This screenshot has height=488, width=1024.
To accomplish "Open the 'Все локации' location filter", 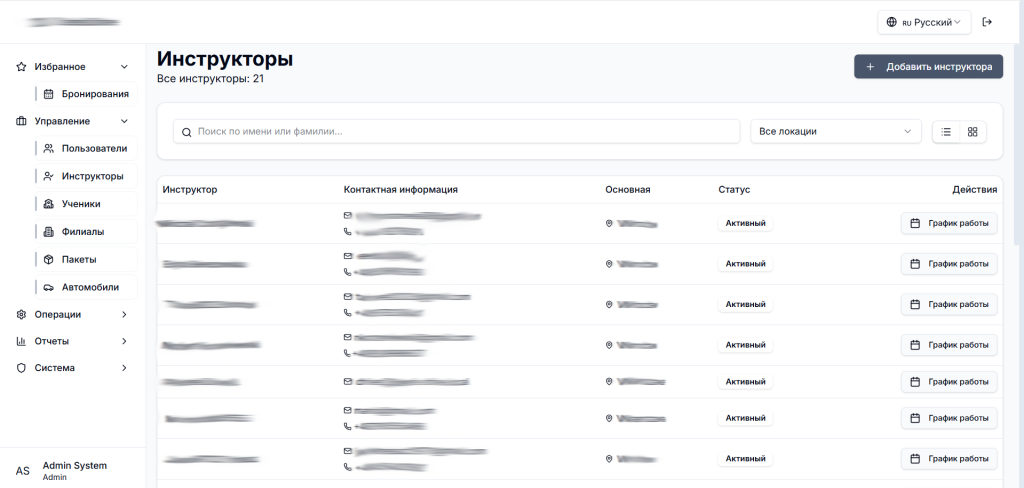I will [835, 131].
